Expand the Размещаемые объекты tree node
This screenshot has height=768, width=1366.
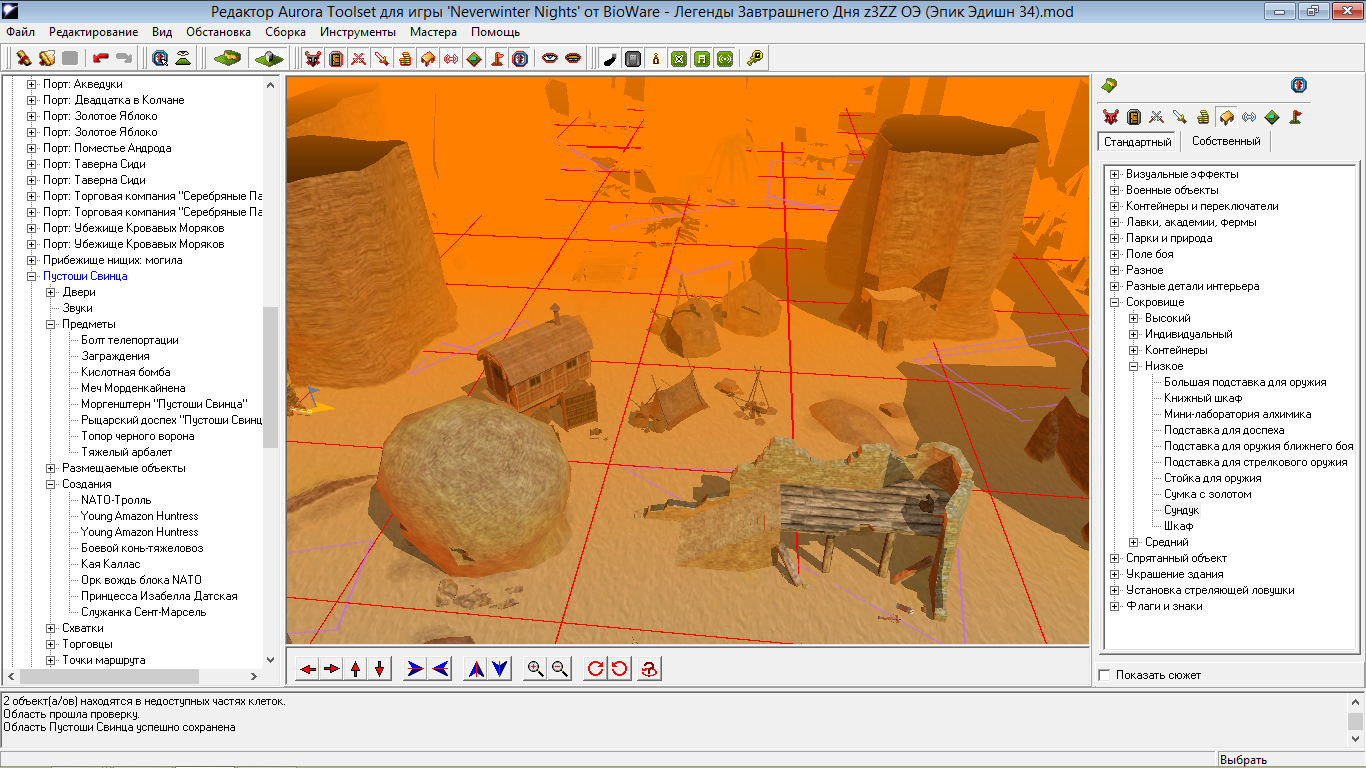point(51,468)
